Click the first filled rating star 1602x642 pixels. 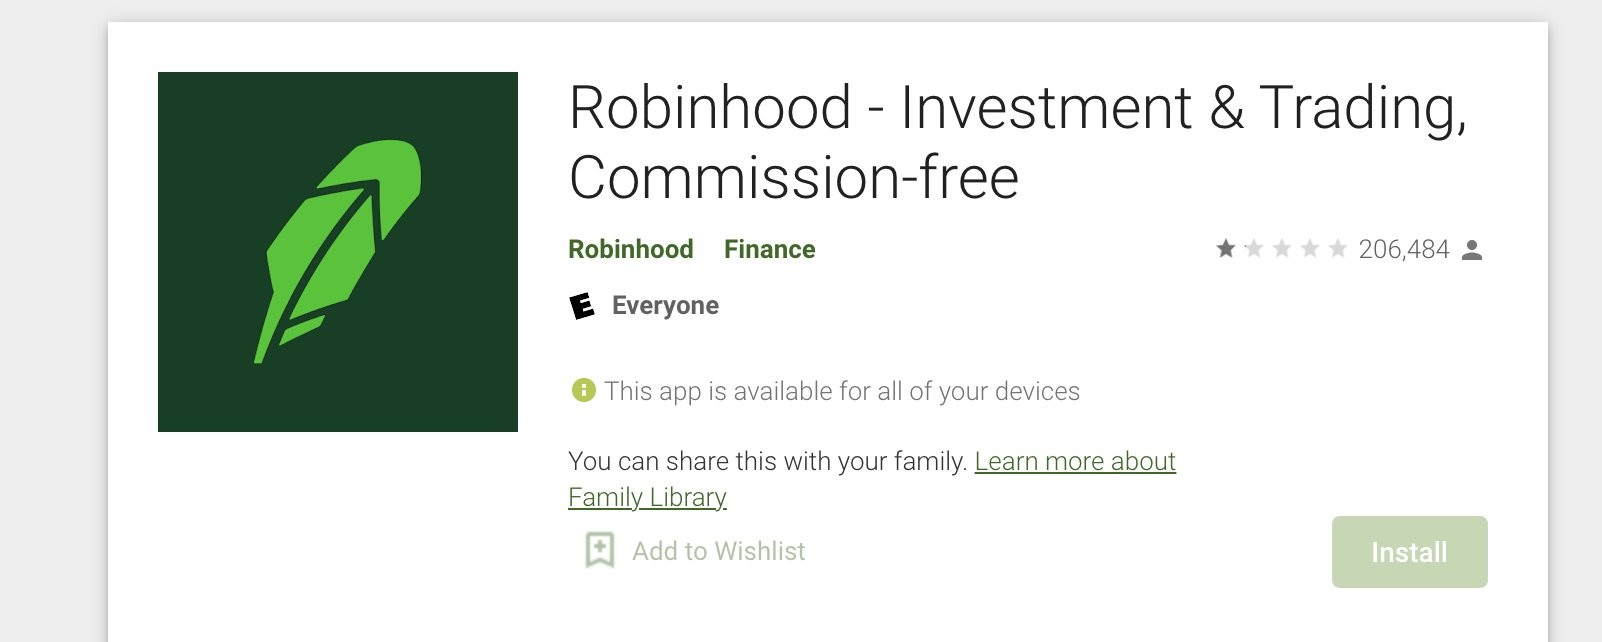tap(1226, 248)
